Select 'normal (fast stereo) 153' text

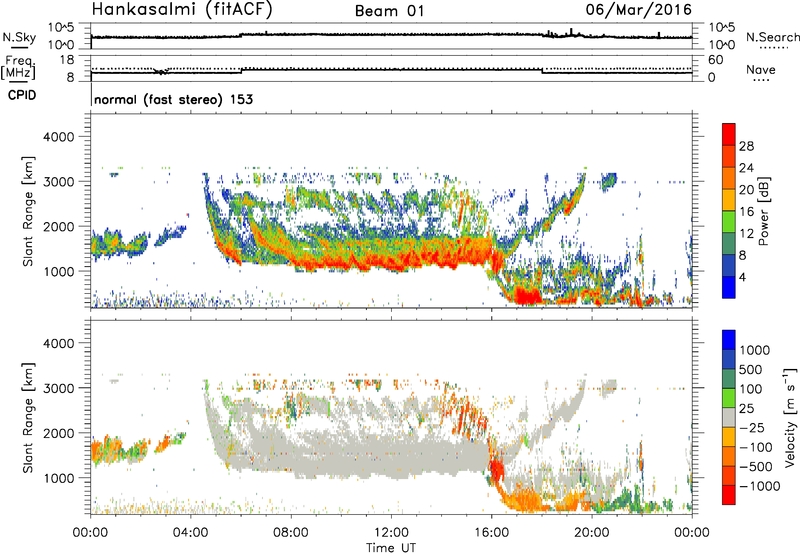173,99
